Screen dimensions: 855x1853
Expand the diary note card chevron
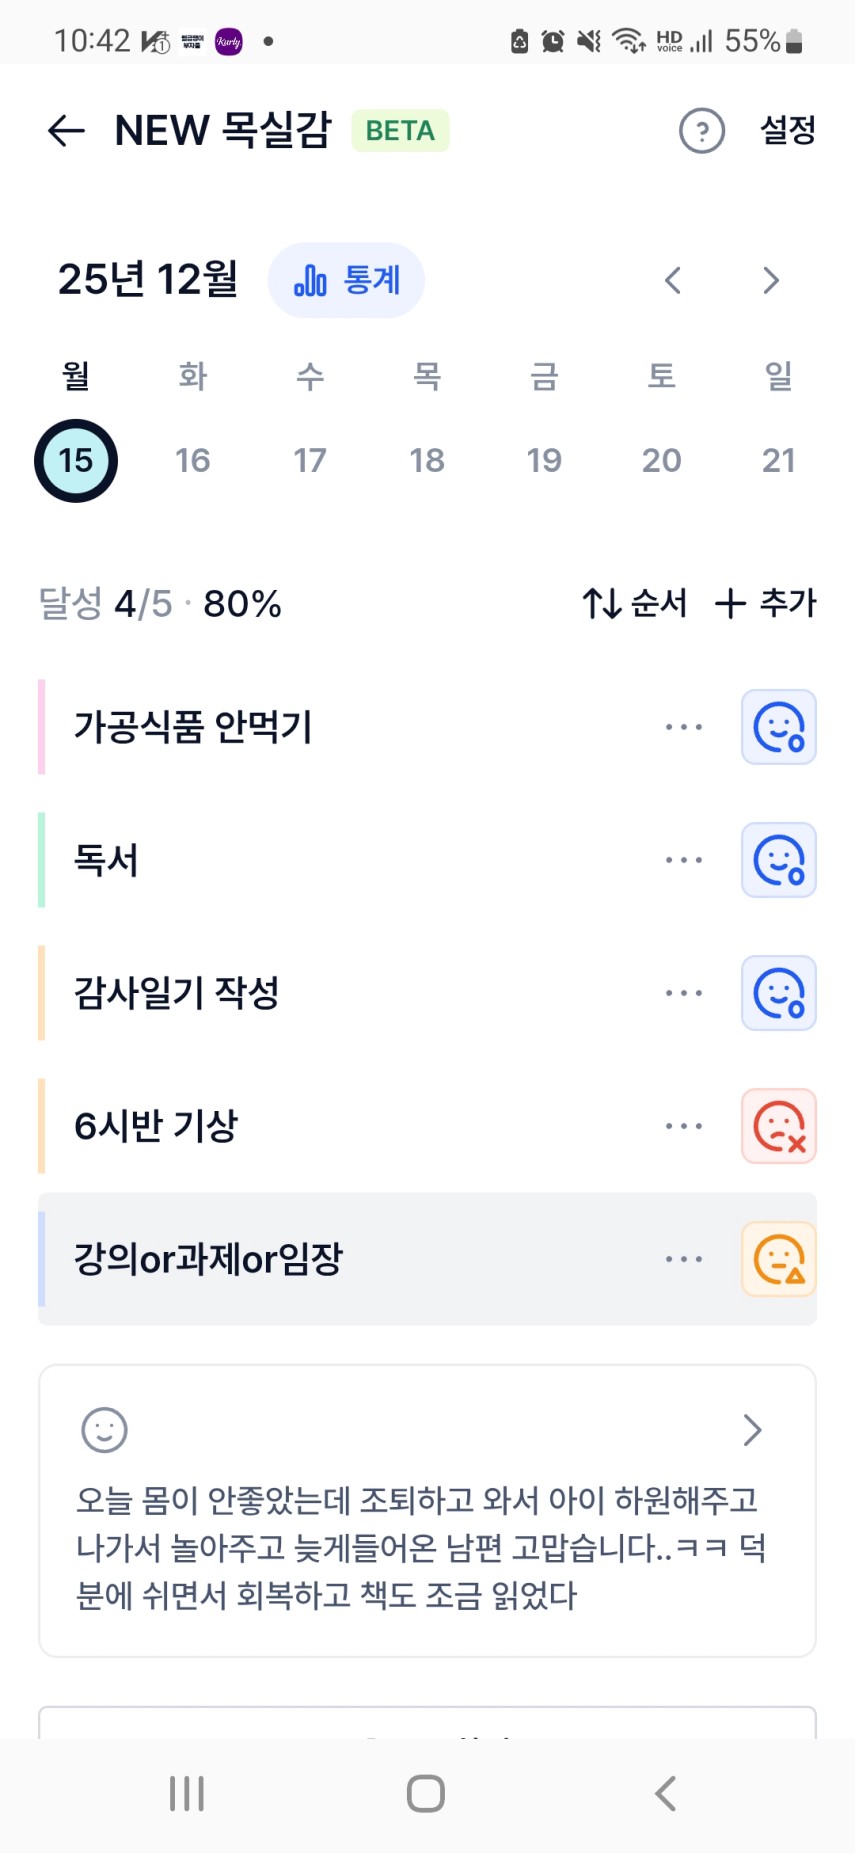tap(752, 1430)
